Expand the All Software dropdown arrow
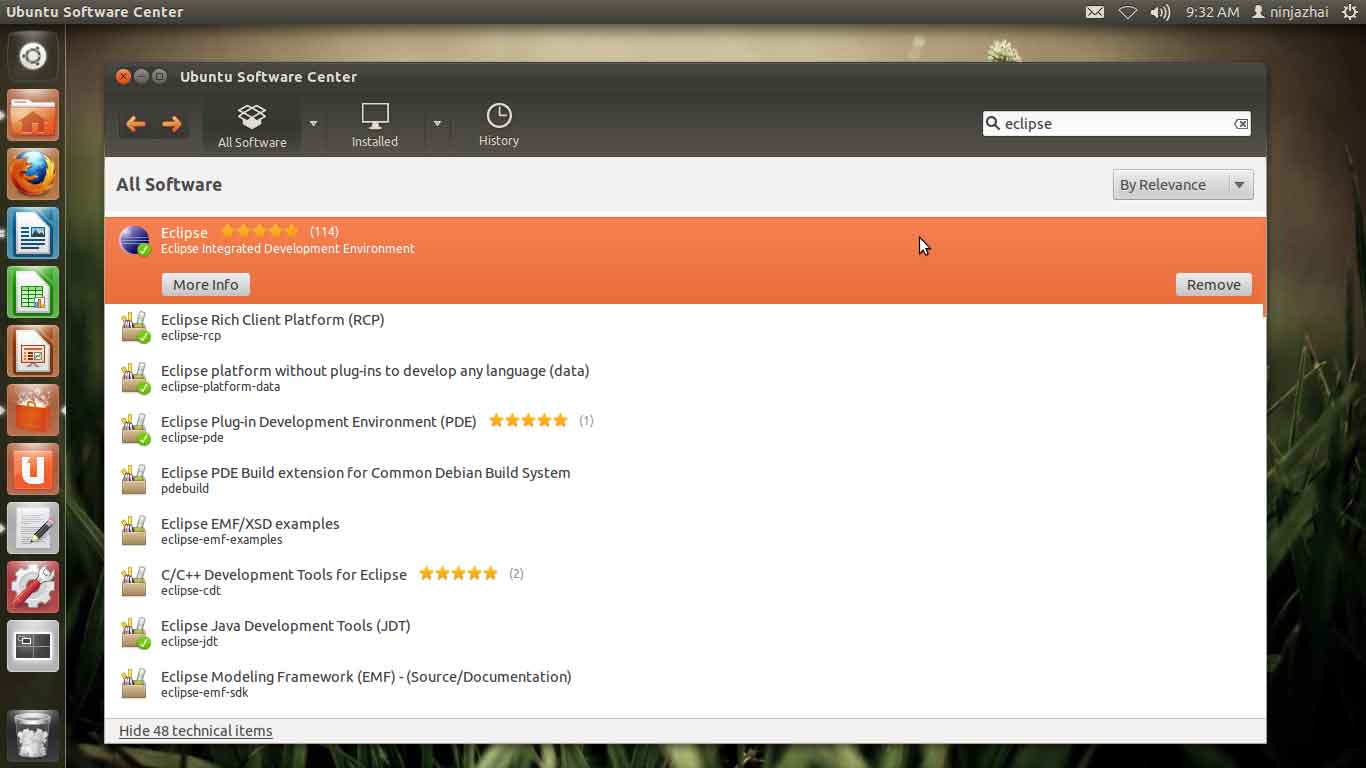Screen dimensions: 1366x768 313,124
